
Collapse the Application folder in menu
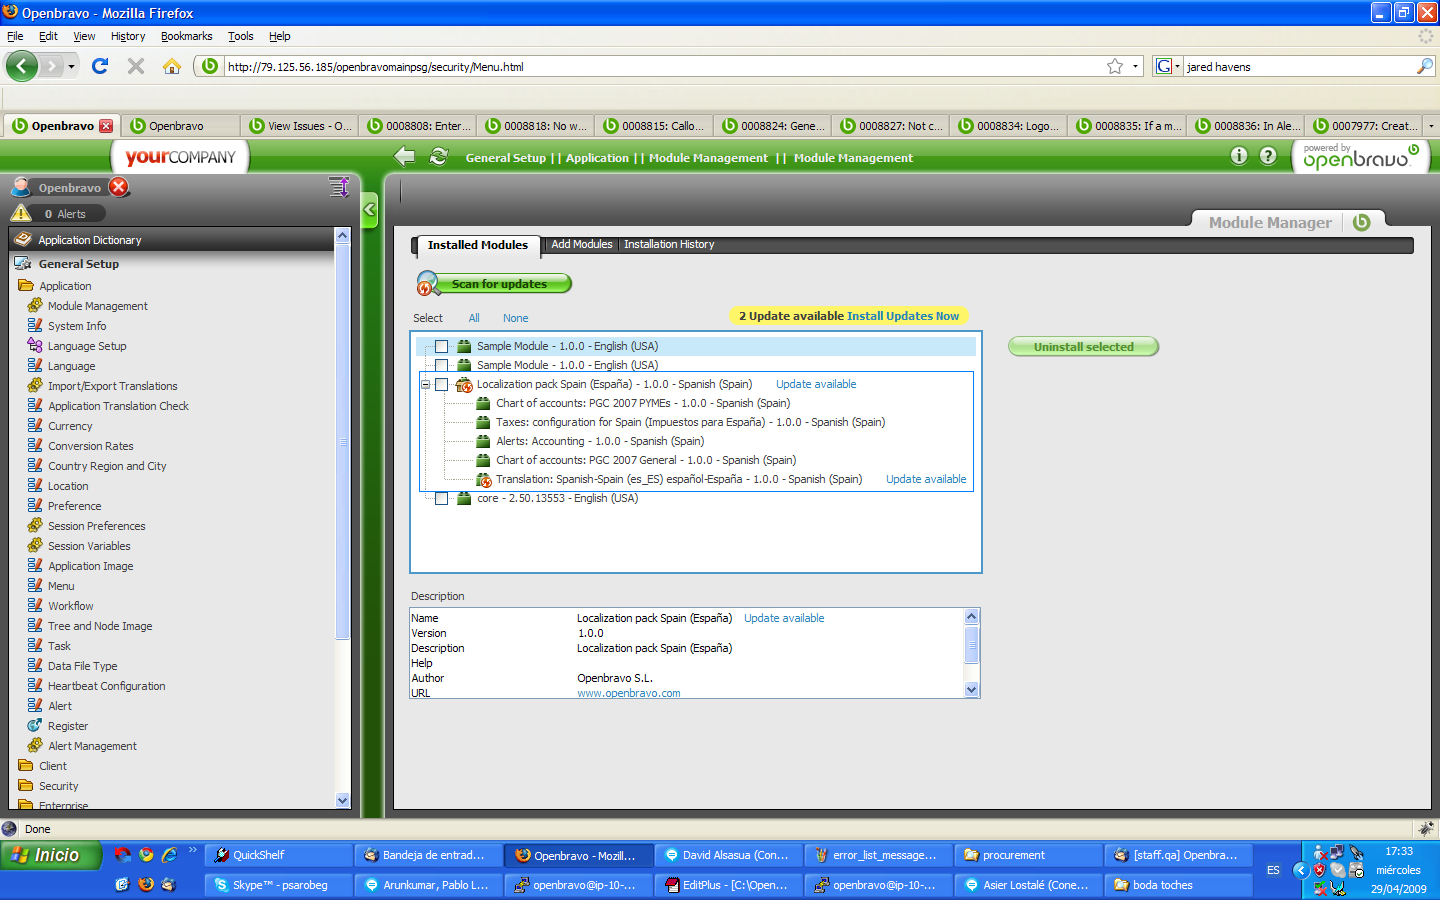tap(26, 286)
